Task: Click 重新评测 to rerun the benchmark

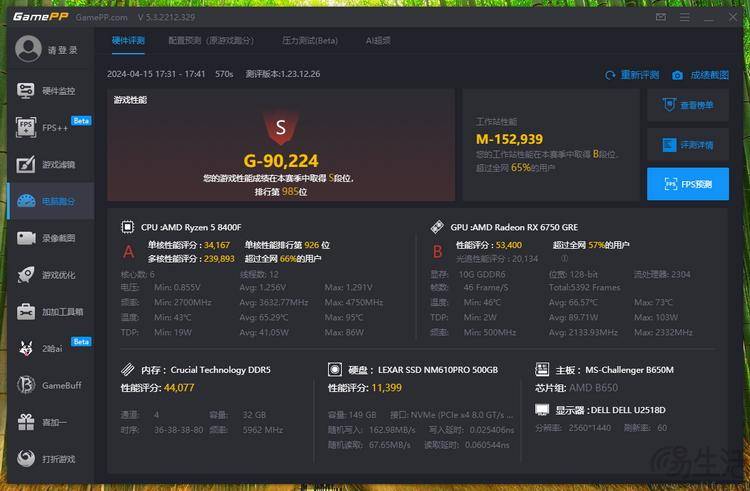Action: (x=633, y=75)
